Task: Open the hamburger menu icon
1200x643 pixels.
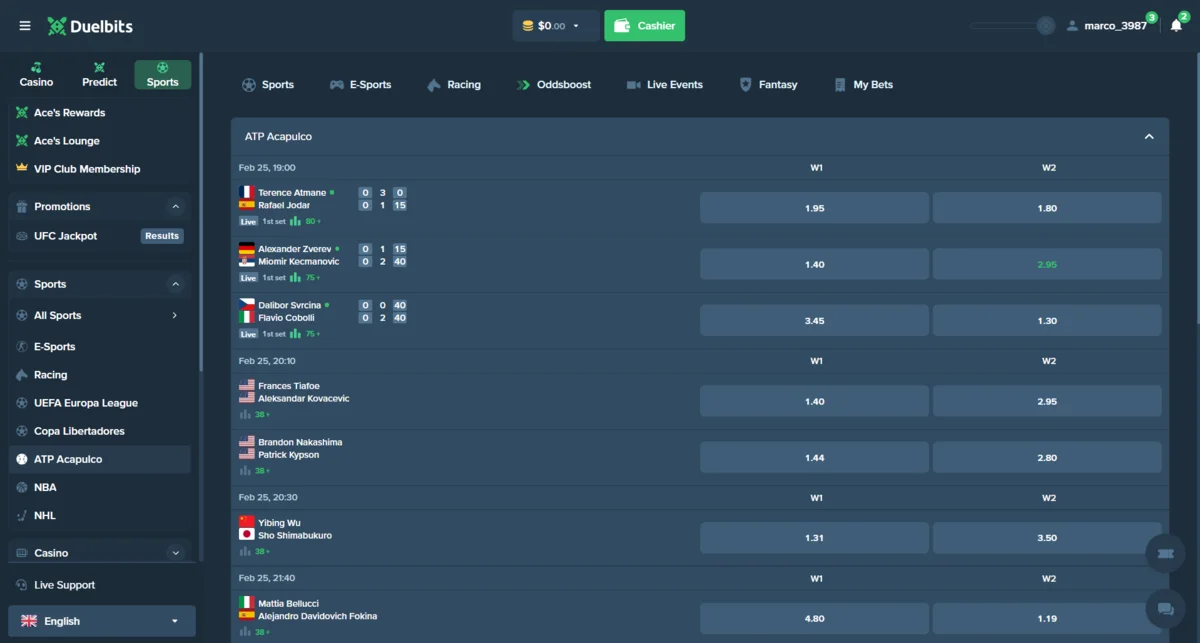Action: [25, 26]
